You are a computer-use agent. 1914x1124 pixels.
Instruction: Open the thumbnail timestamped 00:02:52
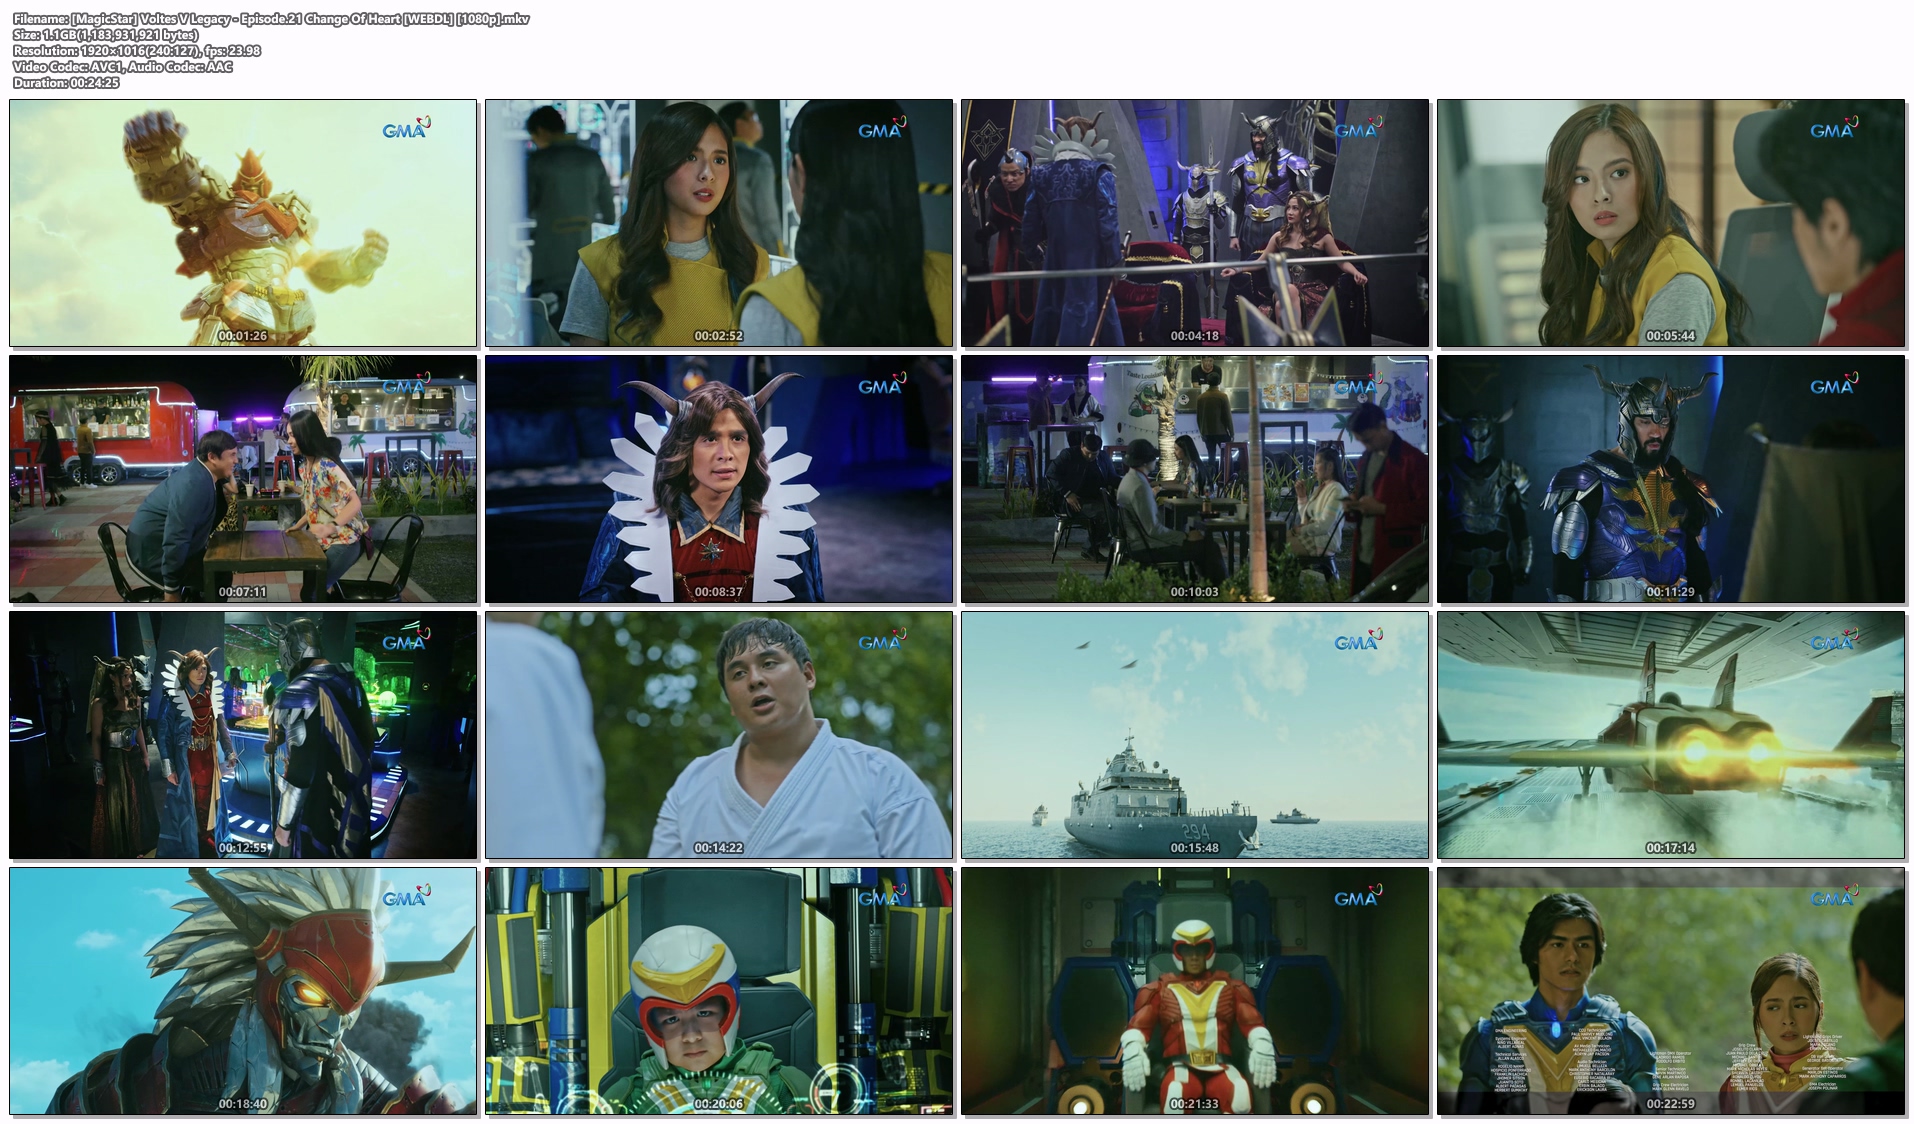click(x=719, y=223)
